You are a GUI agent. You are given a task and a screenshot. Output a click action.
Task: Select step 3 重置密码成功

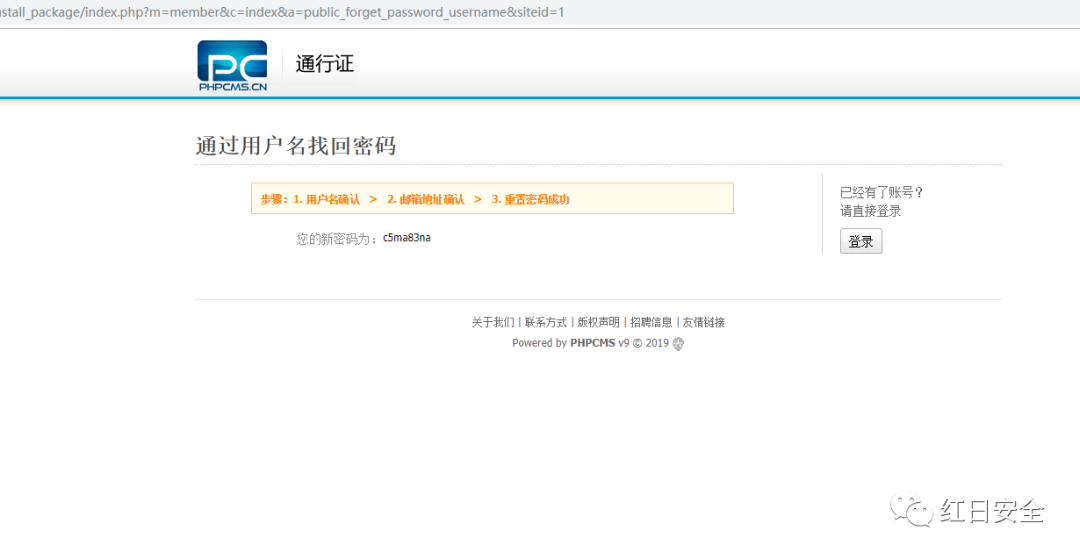pos(530,199)
